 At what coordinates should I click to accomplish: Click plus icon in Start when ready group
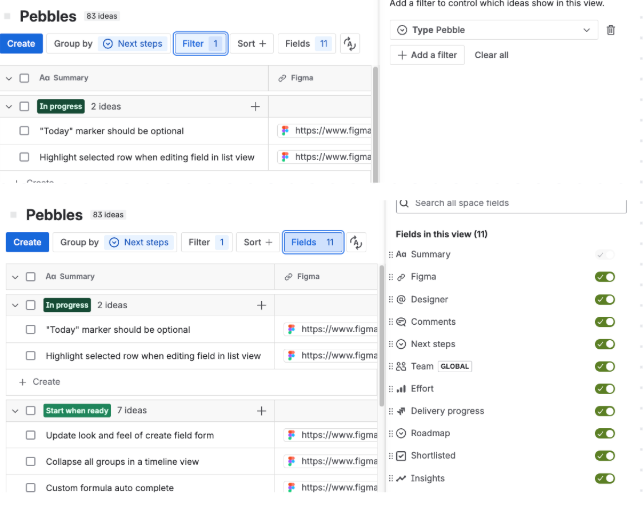[261, 411]
